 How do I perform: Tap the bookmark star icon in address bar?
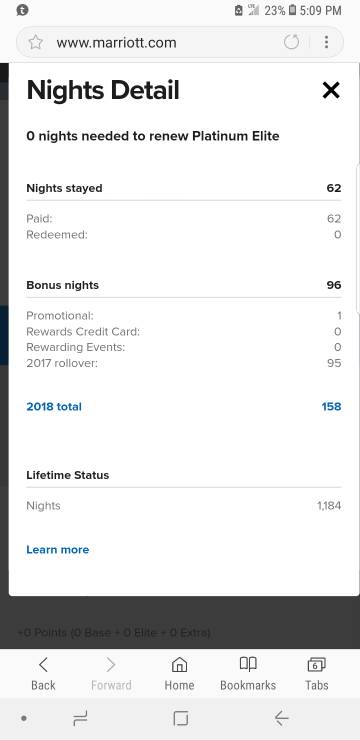pos(35,42)
